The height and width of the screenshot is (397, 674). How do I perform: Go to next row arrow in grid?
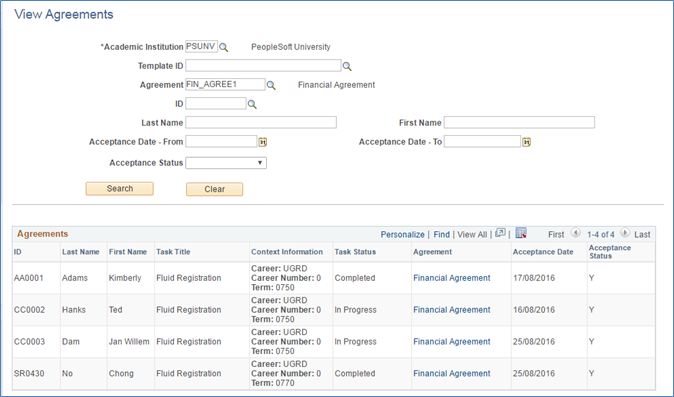625,233
